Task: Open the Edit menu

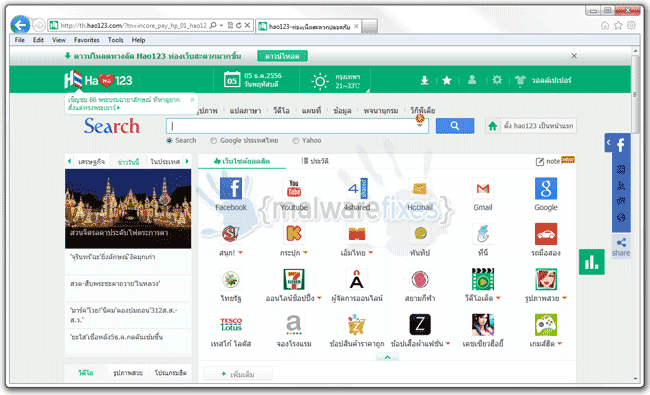Action: pos(38,40)
